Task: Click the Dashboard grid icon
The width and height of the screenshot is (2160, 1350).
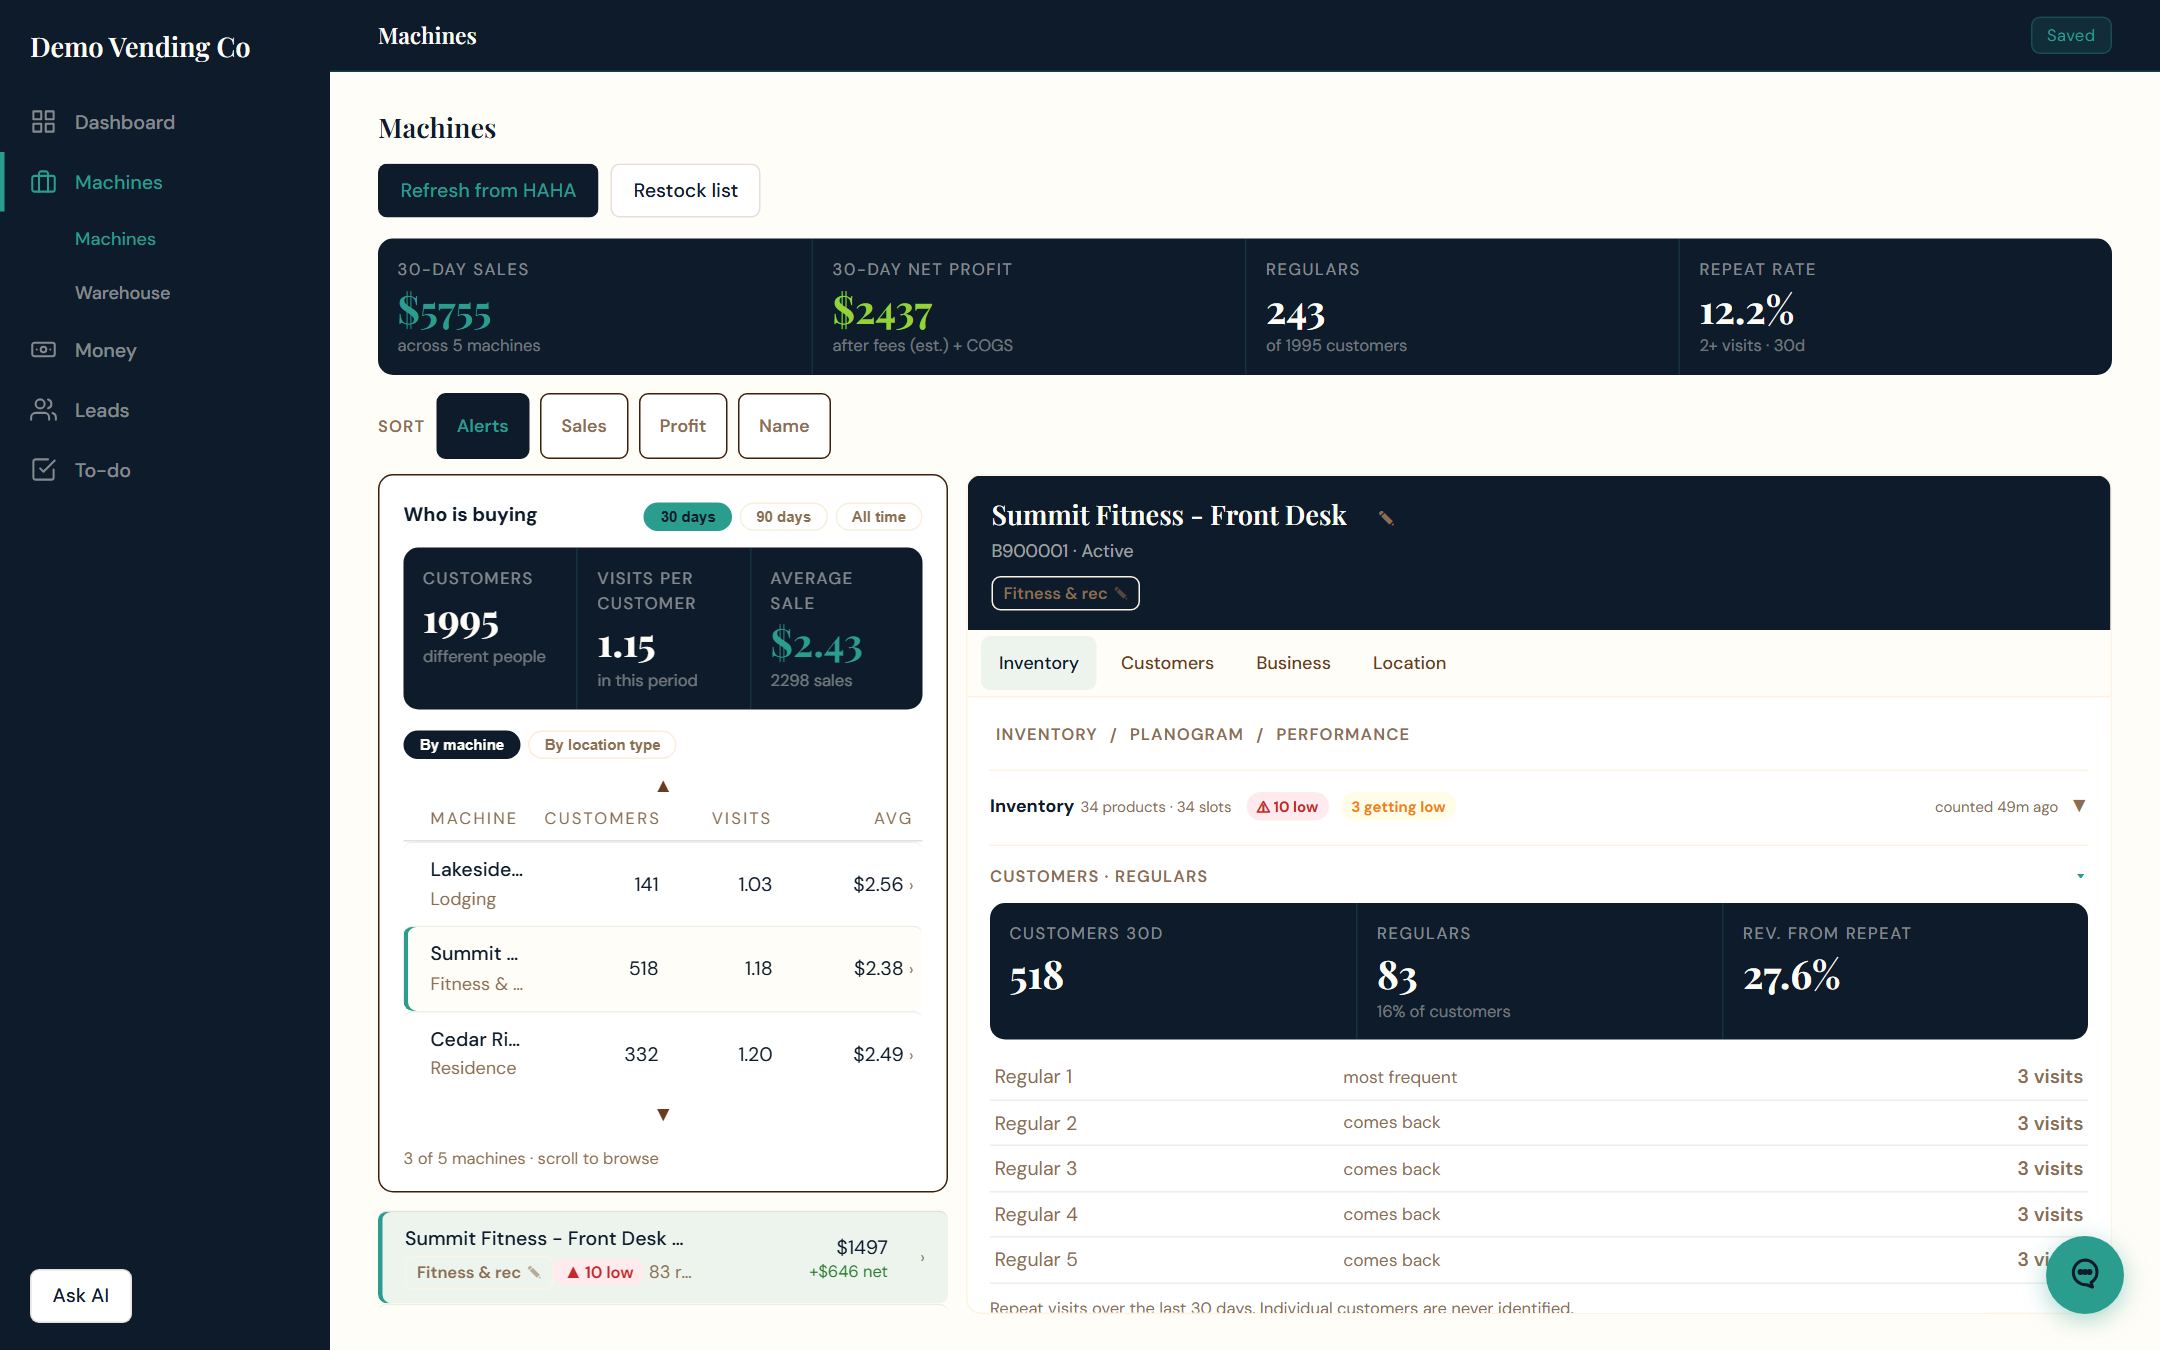Action: 43,122
